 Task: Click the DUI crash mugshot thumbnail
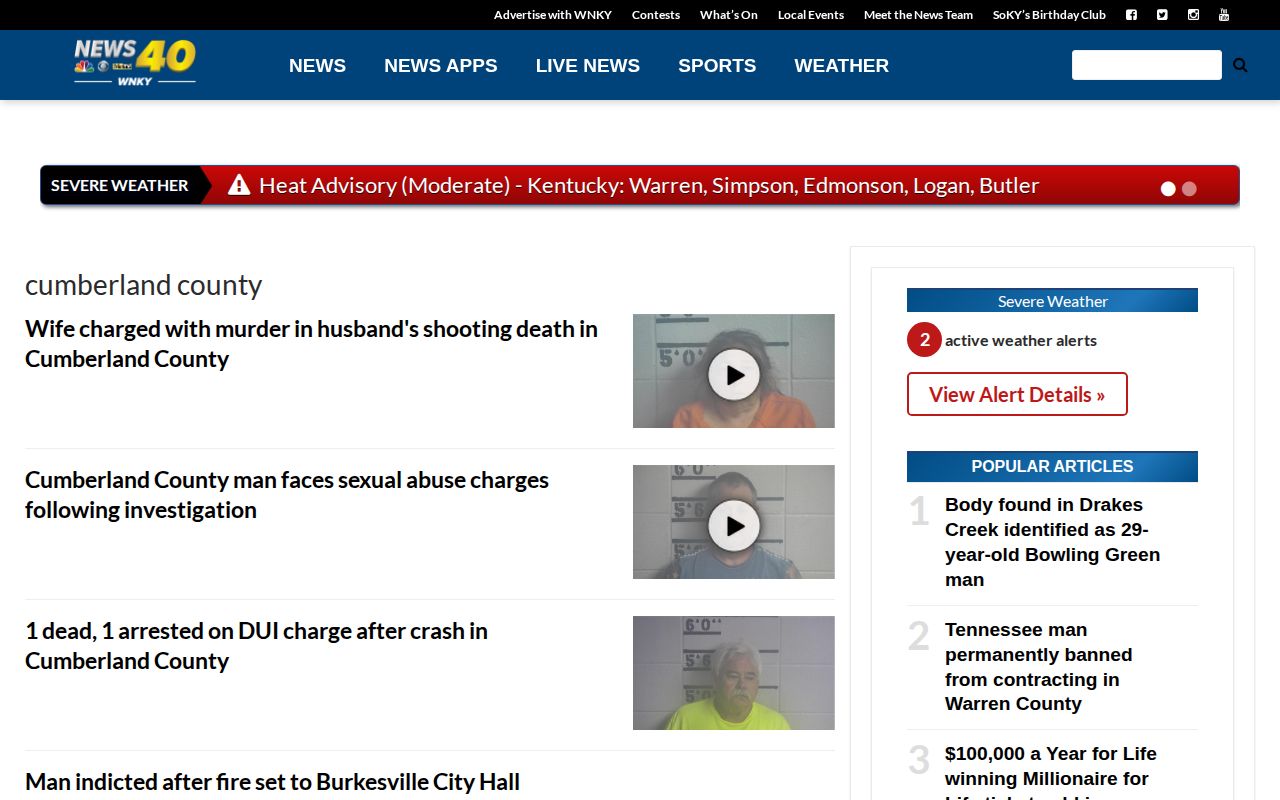(734, 673)
